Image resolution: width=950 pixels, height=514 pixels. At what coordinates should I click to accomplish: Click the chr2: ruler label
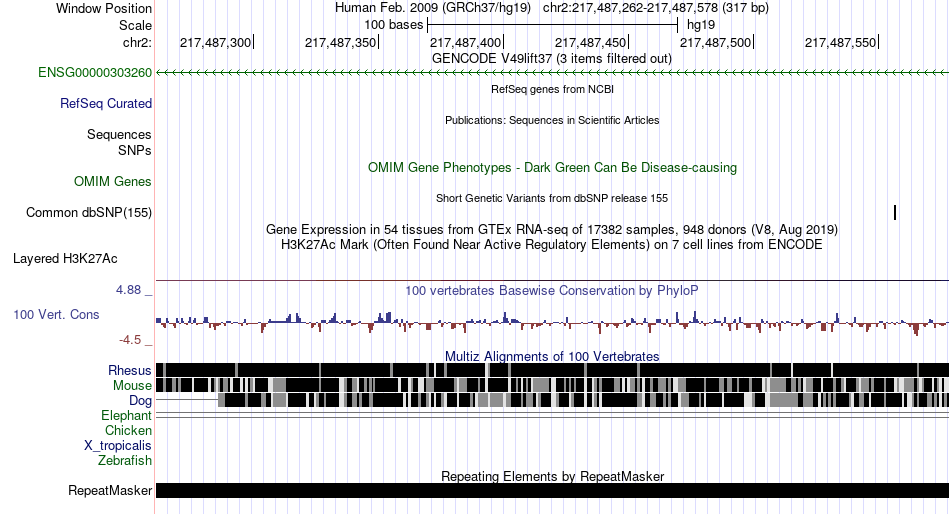click(137, 42)
